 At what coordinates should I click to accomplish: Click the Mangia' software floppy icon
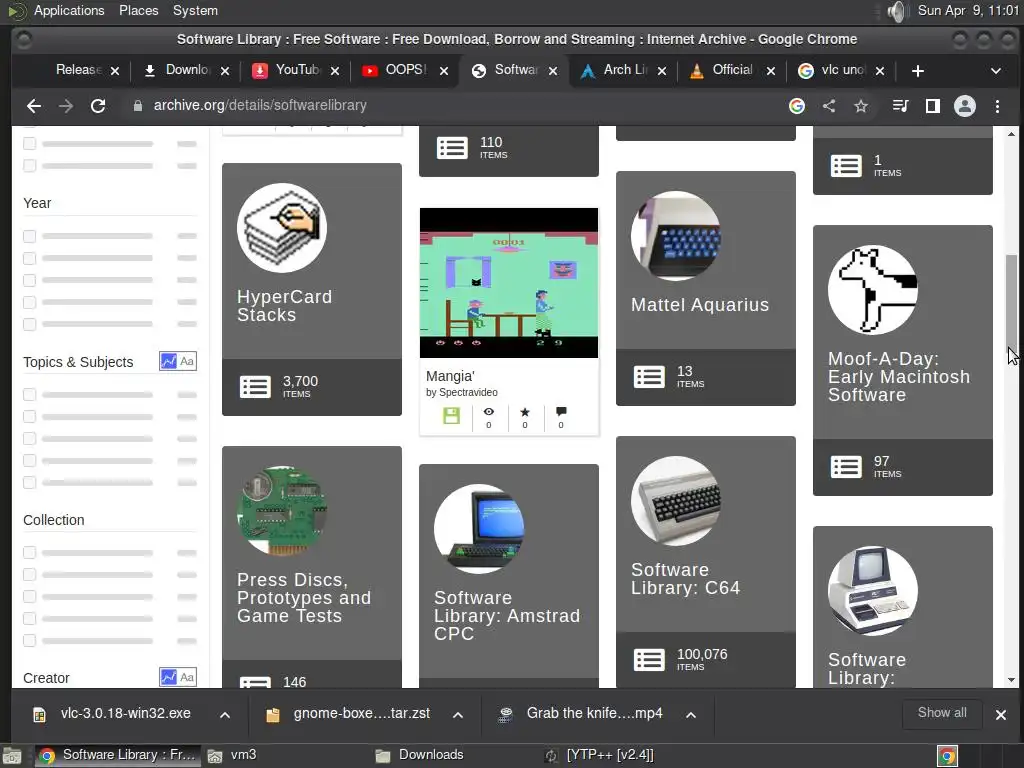451,415
